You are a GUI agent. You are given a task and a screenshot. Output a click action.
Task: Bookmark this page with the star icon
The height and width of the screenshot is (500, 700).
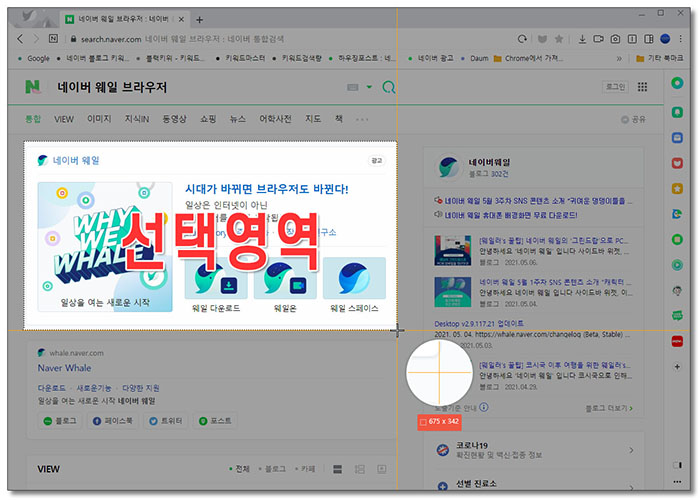pyautogui.click(x=558, y=39)
